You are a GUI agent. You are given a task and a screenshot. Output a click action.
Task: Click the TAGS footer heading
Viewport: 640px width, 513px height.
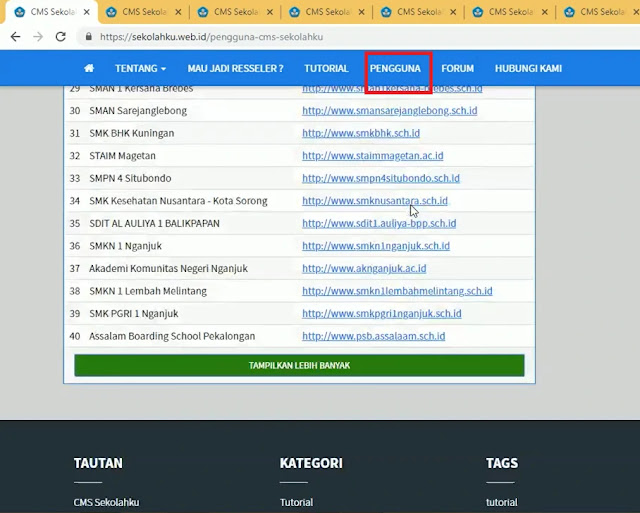point(502,463)
